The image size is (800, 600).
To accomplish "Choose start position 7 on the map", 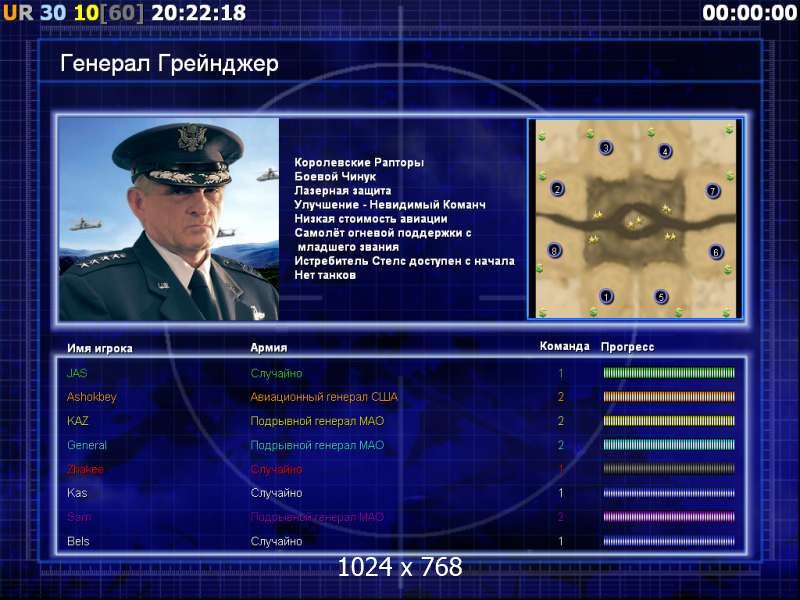I will tap(713, 191).
